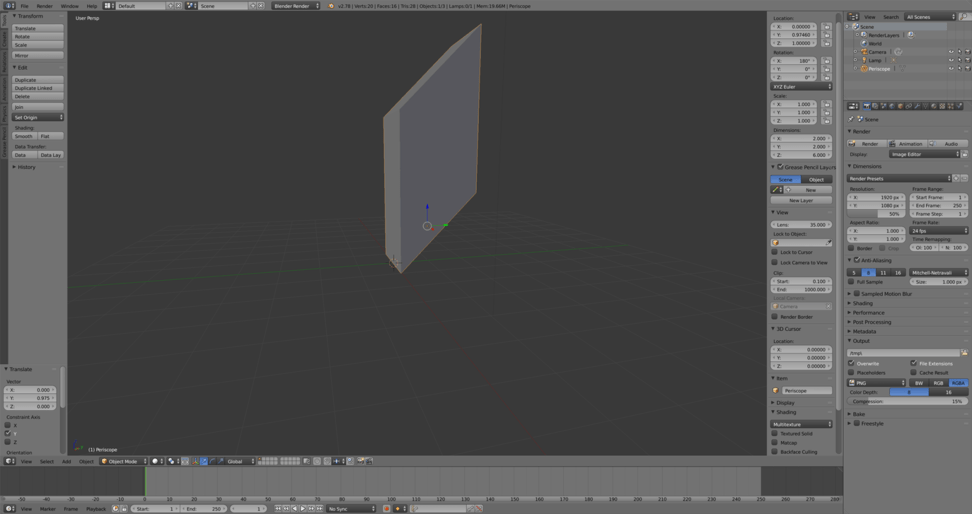This screenshot has height=514, width=972.
Task: Toggle the Overwrite output checkbox
Action: tap(851, 363)
